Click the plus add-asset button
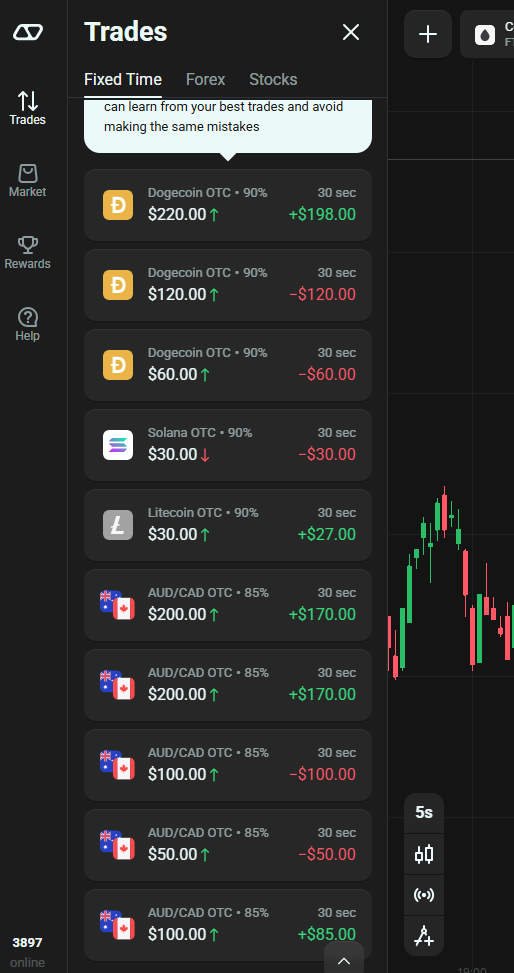The width and height of the screenshot is (514, 973). (428, 34)
